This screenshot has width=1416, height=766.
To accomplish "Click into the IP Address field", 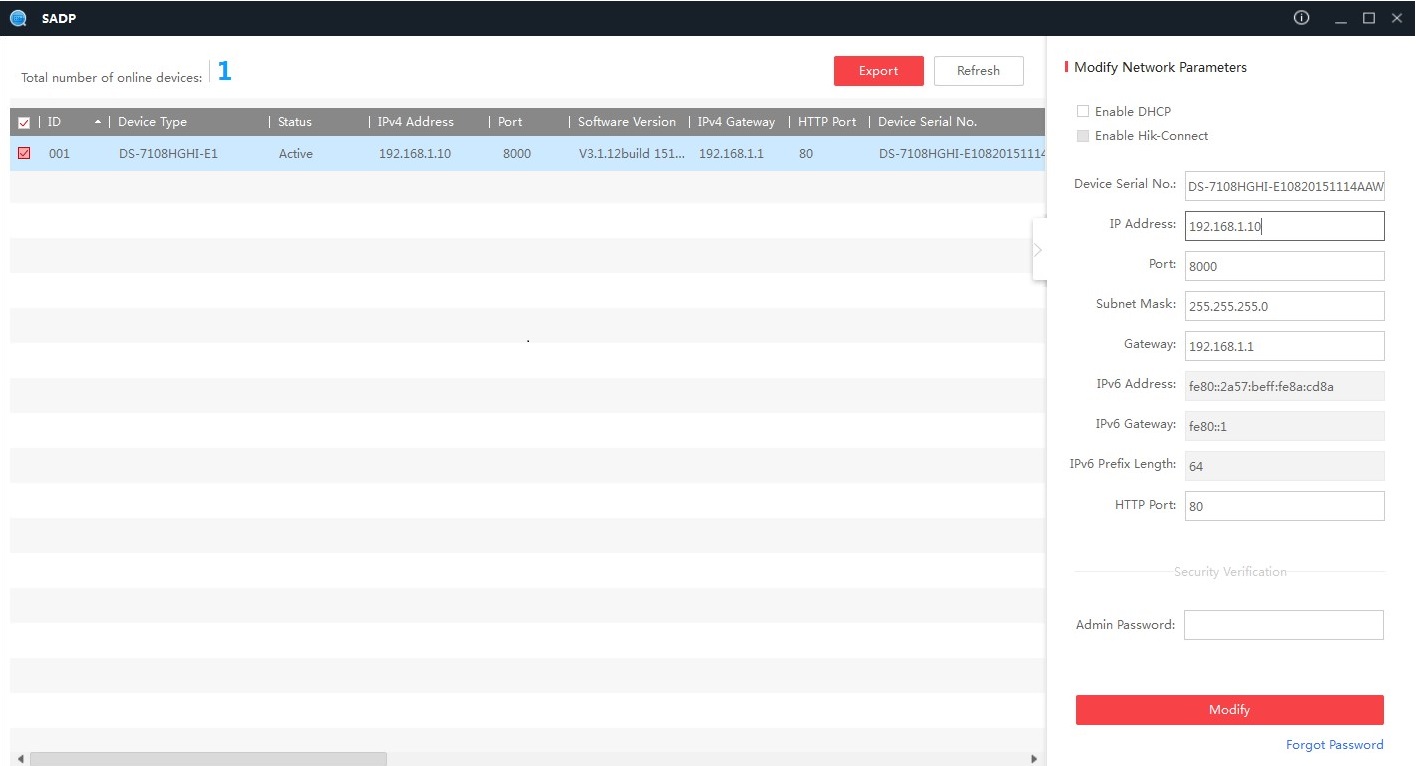I will pyautogui.click(x=1285, y=226).
